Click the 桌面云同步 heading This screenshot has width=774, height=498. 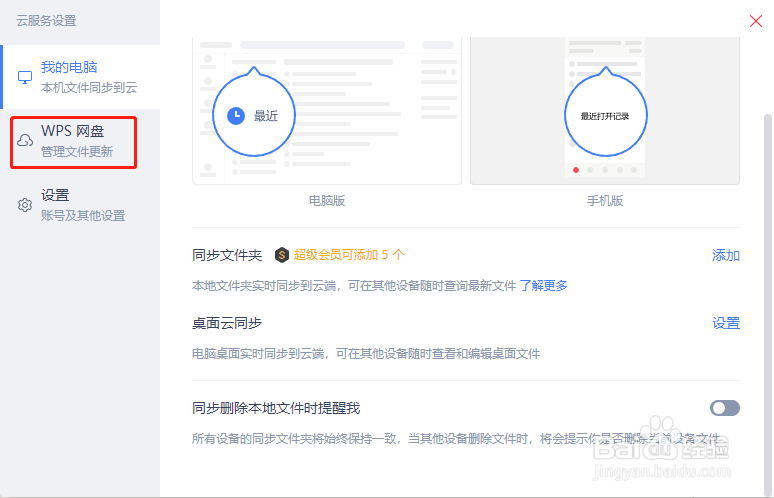pos(227,323)
